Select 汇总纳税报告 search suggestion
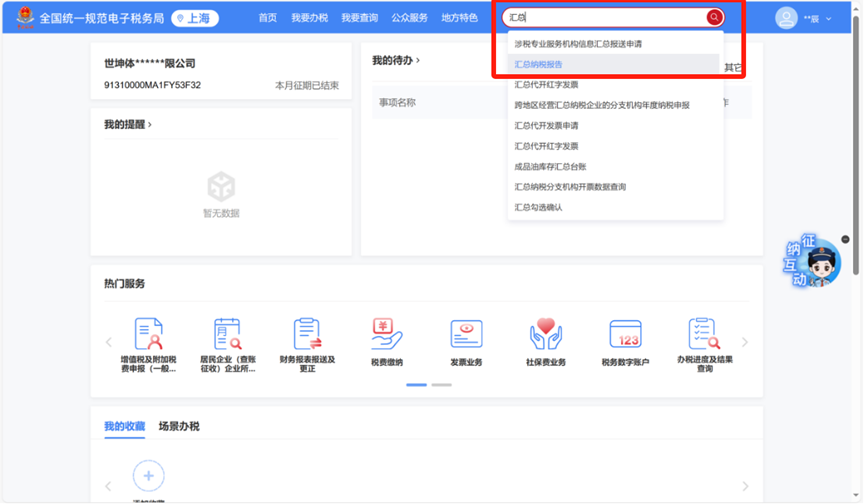Viewport: 864px width, 504px height. click(x=539, y=65)
